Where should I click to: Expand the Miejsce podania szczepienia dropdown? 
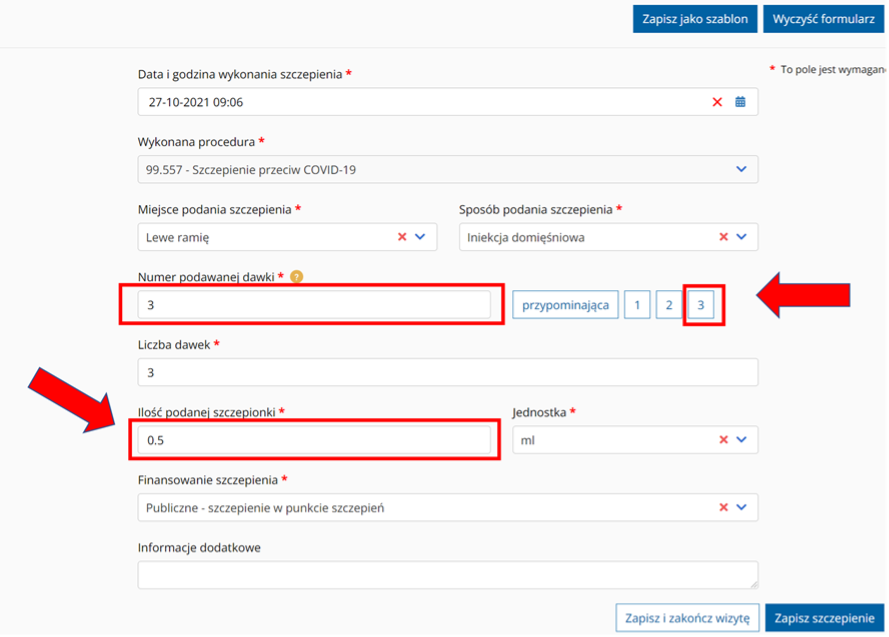tap(420, 237)
